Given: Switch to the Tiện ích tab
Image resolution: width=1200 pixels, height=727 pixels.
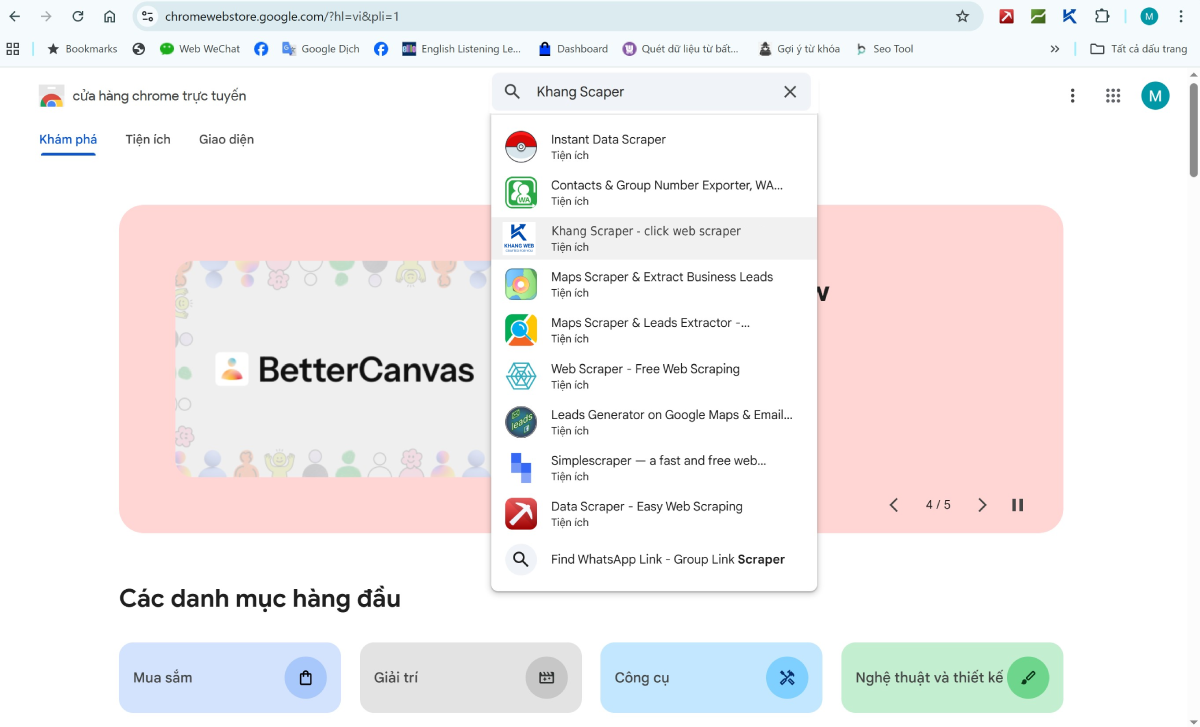Looking at the screenshot, I should coord(147,139).
